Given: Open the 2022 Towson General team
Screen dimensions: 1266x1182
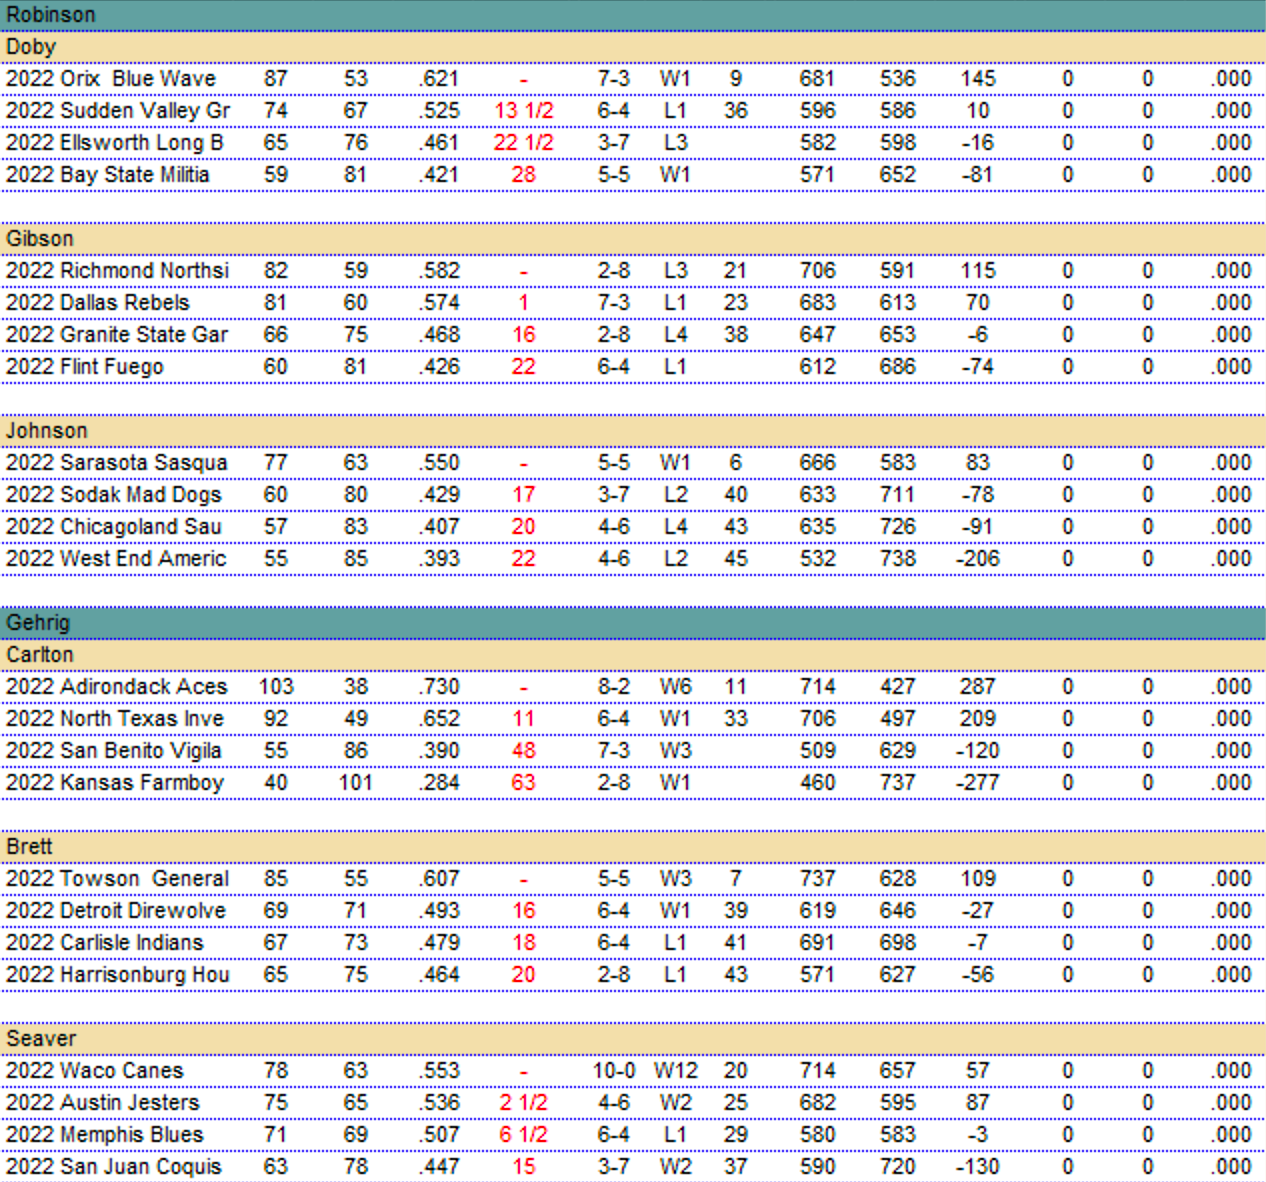Looking at the screenshot, I should point(118,879).
